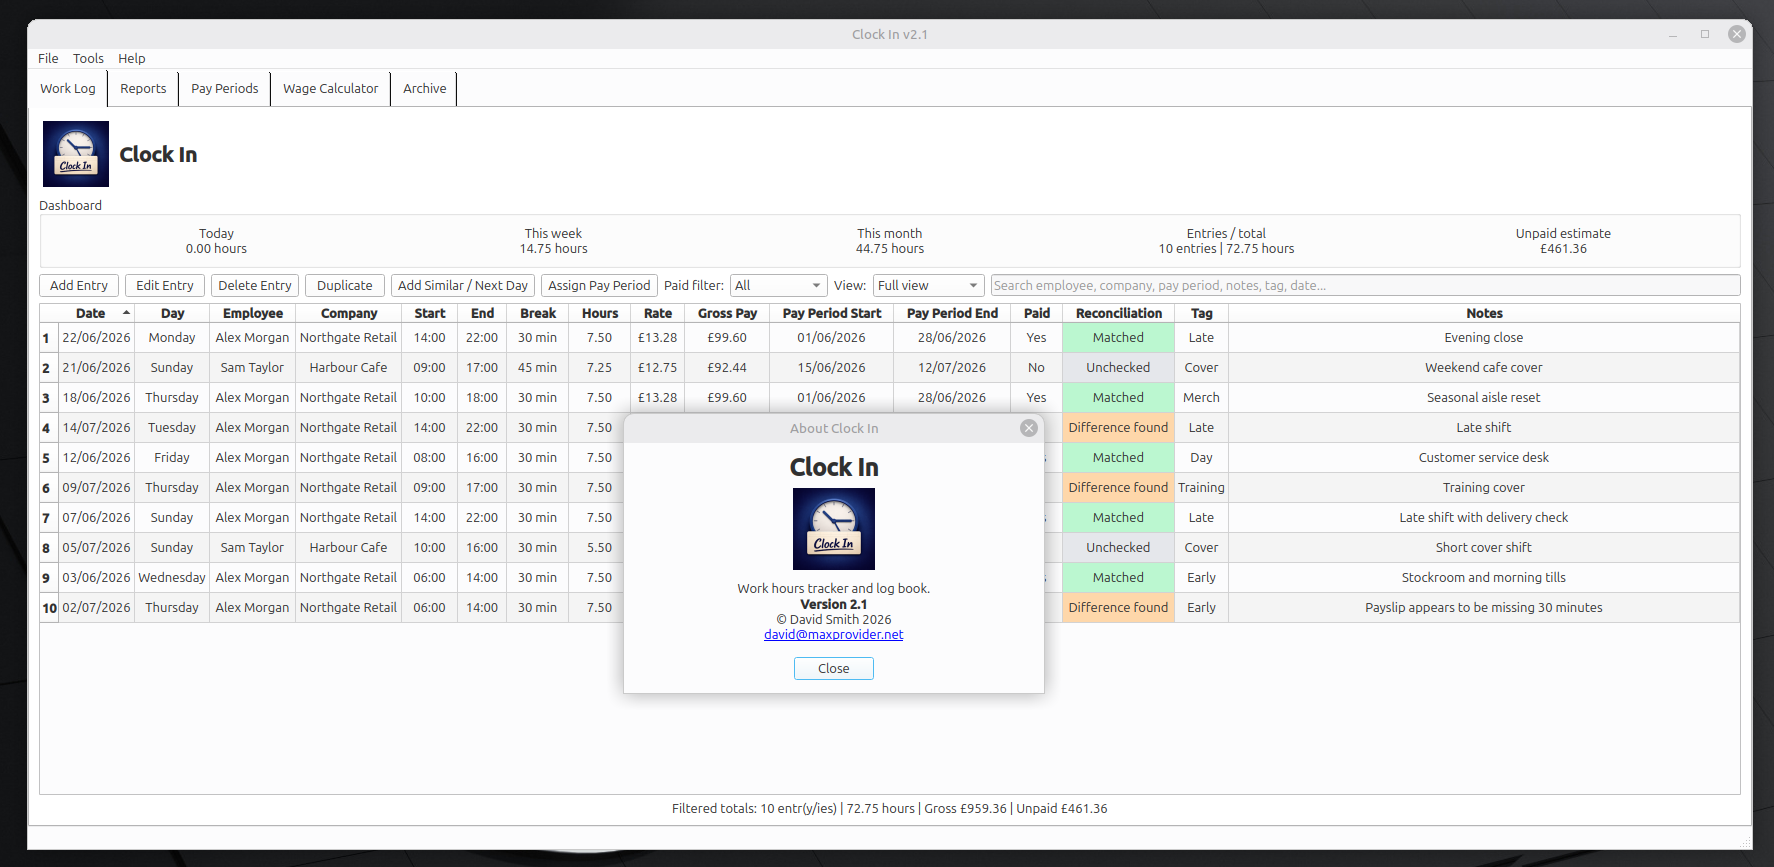Focus the search entries input field
The height and width of the screenshot is (867, 1774).
click(1365, 286)
